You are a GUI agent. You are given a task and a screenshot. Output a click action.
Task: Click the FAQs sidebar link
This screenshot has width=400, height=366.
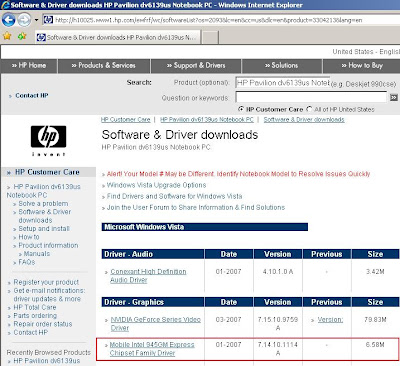tap(27, 262)
